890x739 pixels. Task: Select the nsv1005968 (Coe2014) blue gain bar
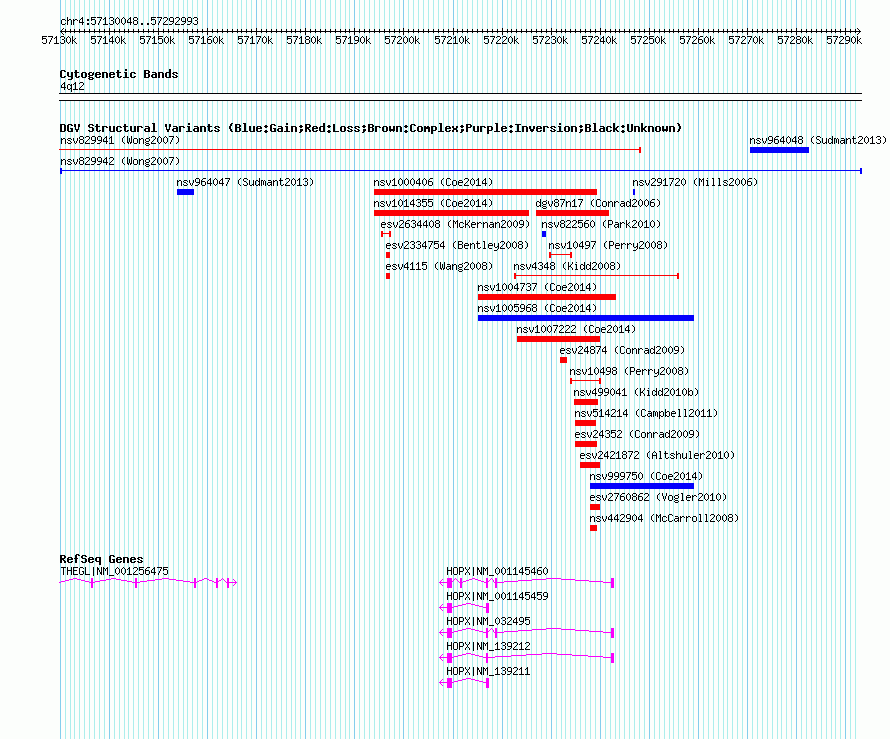[x=586, y=318]
